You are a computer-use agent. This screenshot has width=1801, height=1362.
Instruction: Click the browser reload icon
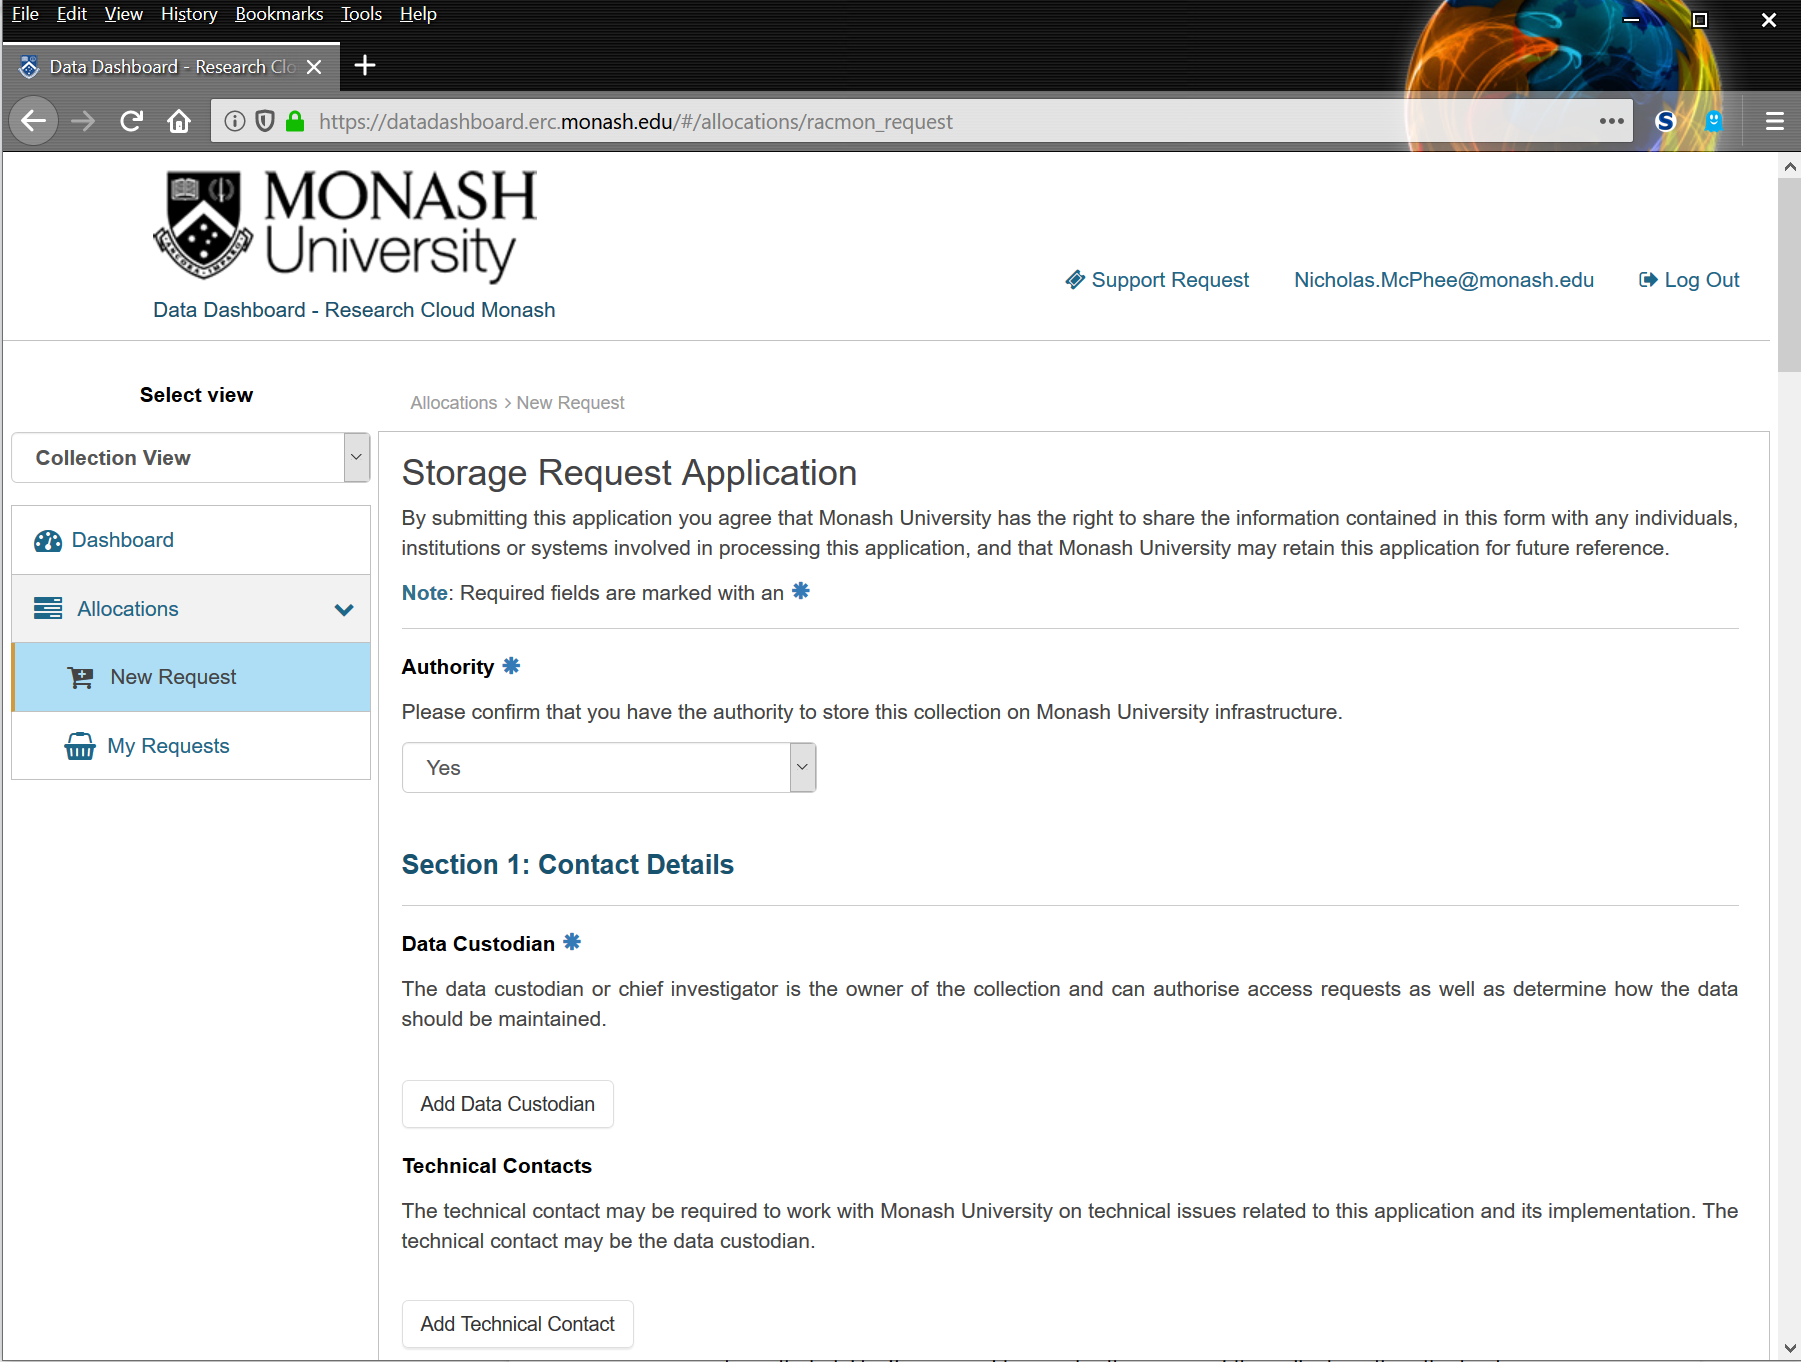point(131,122)
